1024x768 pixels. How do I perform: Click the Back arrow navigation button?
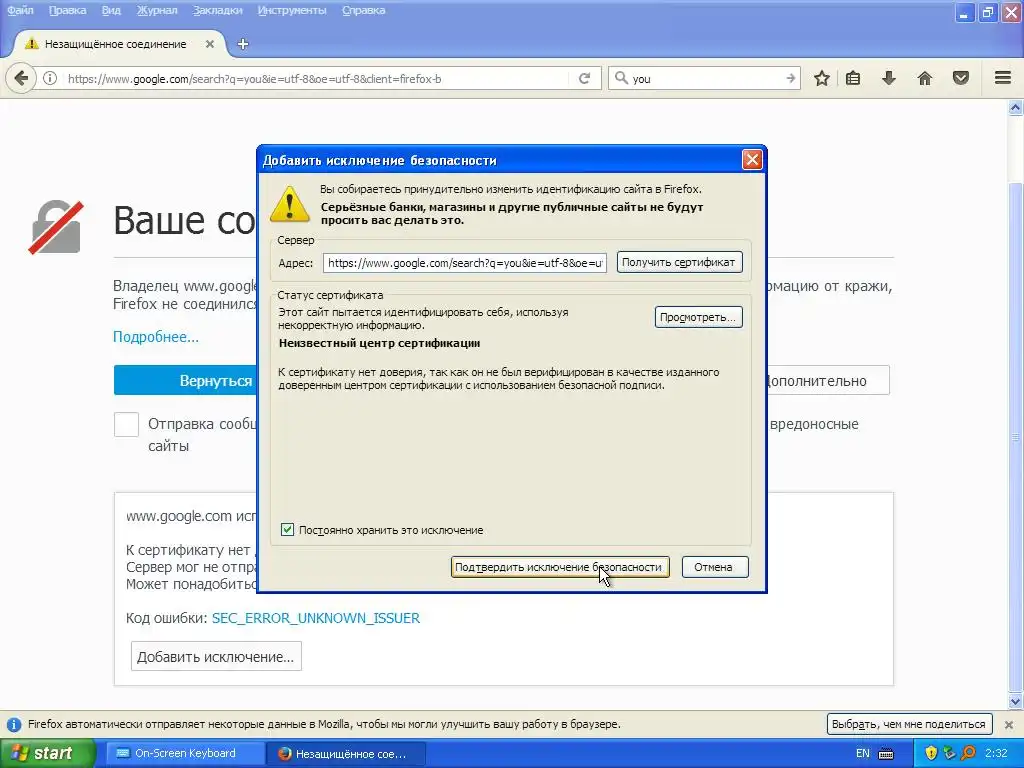(21, 78)
